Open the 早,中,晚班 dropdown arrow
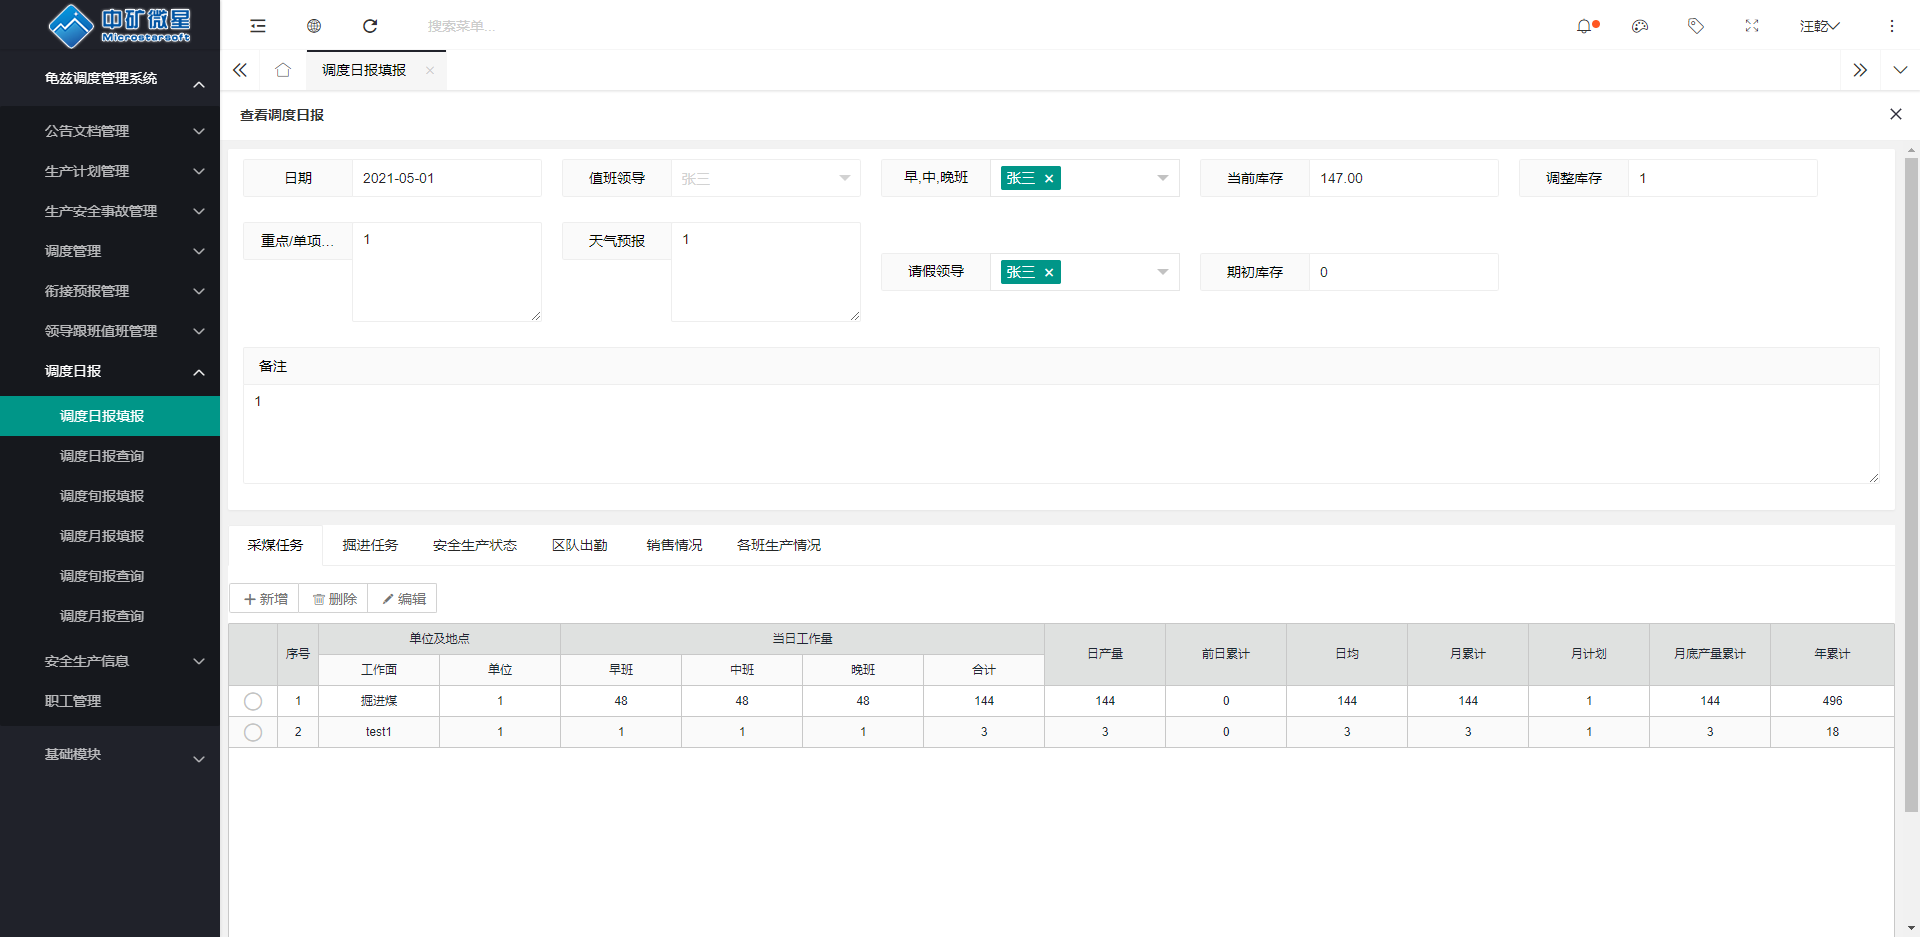 click(x=1163, y=178)
